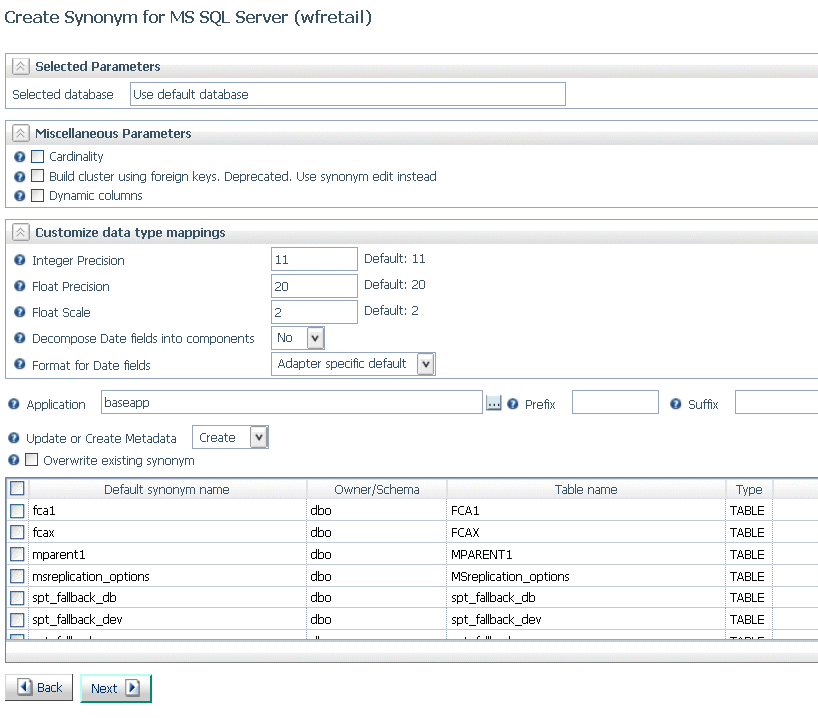Select the mparent1 row checkbox

(x=17, y=554)
